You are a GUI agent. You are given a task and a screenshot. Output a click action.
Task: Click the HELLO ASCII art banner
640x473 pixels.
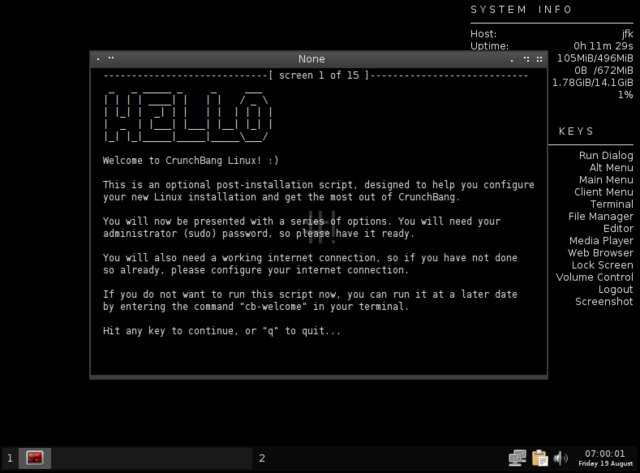click(187, 117)
